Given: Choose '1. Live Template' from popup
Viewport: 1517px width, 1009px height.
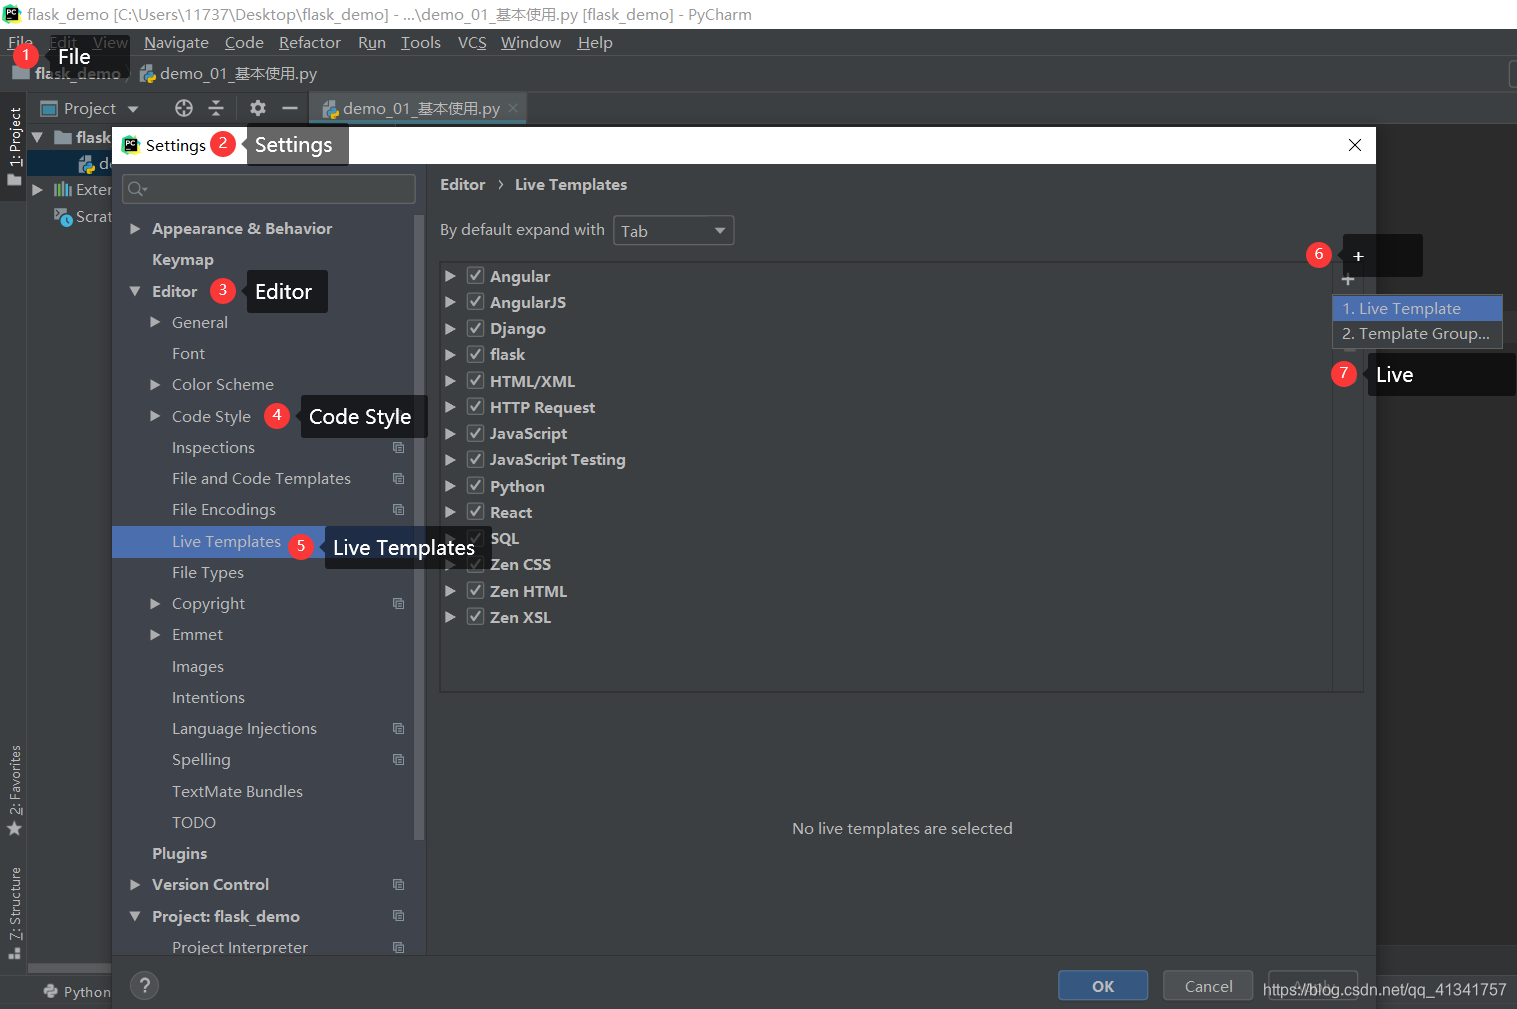Looking at the screenshot, I should 1417,309.
